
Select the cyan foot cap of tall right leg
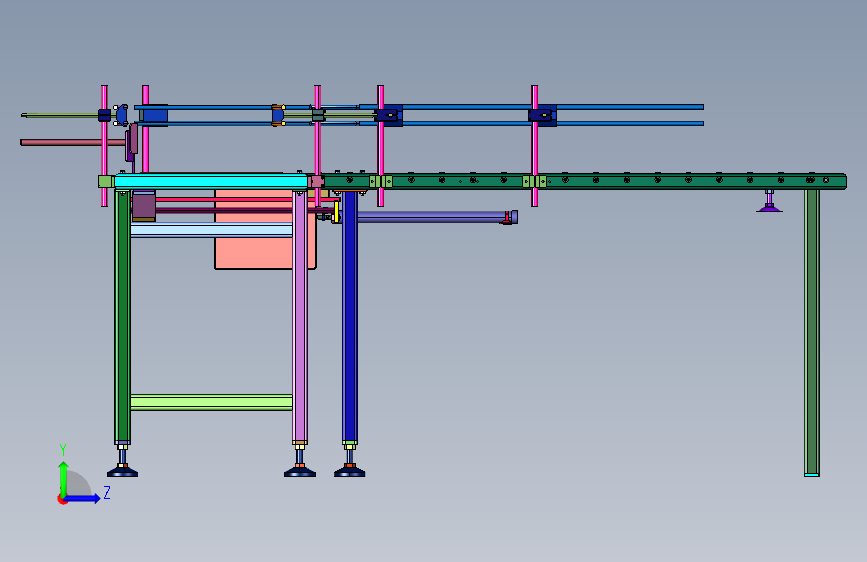pos(812,475)
